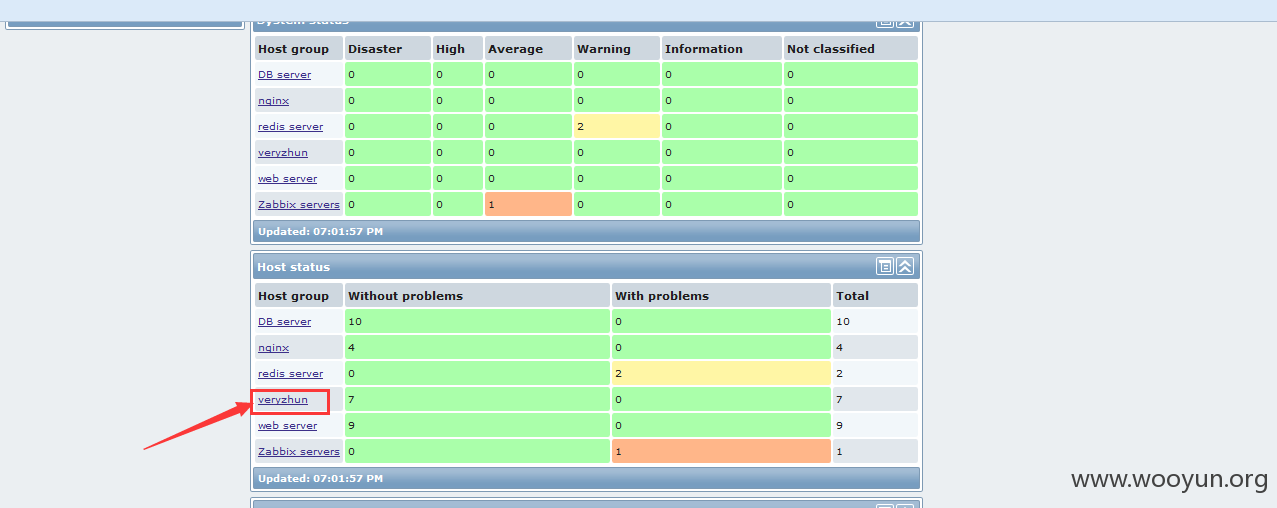
Task: Click Total value 2 in redis server row
Action: [x=876, y=373]
